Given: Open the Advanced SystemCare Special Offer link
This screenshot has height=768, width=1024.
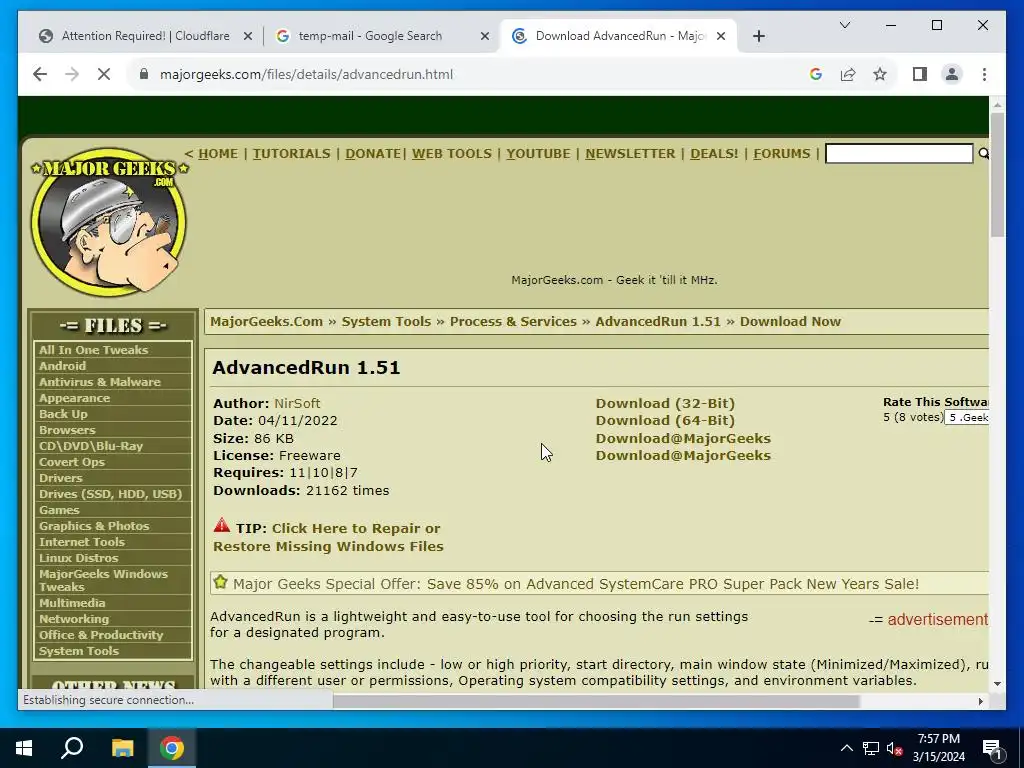Looking at the screenshot, I should 575,584.
